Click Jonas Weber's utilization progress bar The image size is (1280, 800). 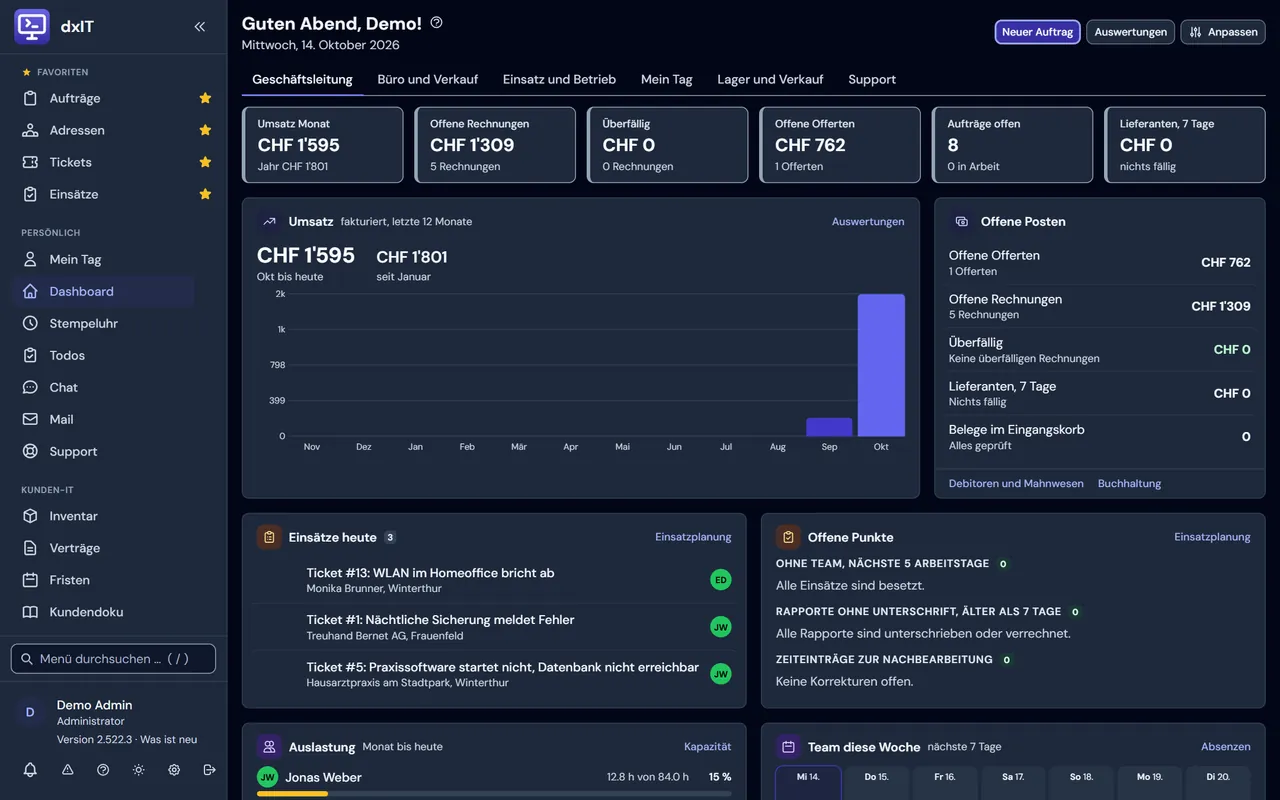tap(494, 794)
